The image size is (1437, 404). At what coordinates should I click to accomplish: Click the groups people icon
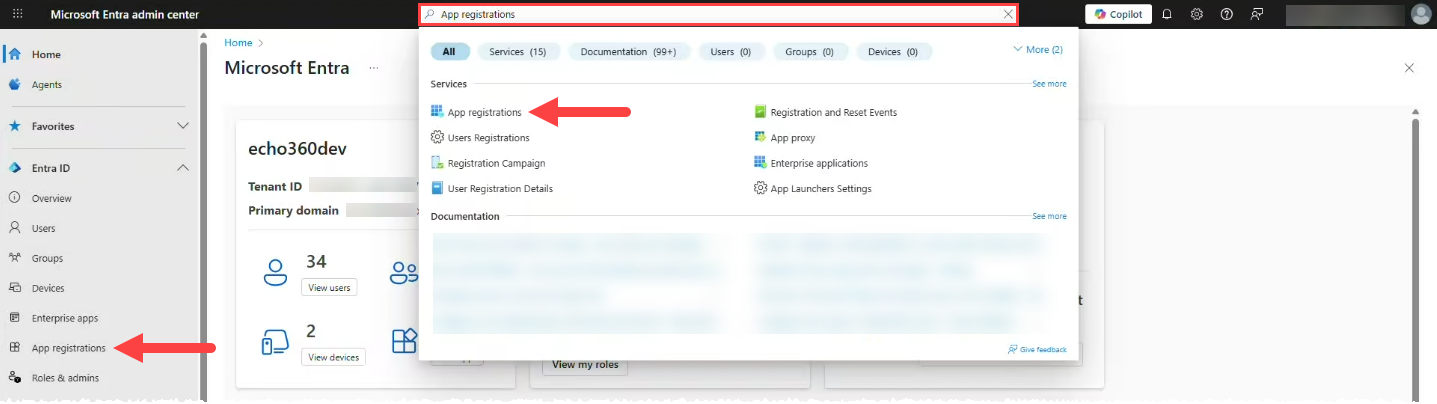point(404,272)
